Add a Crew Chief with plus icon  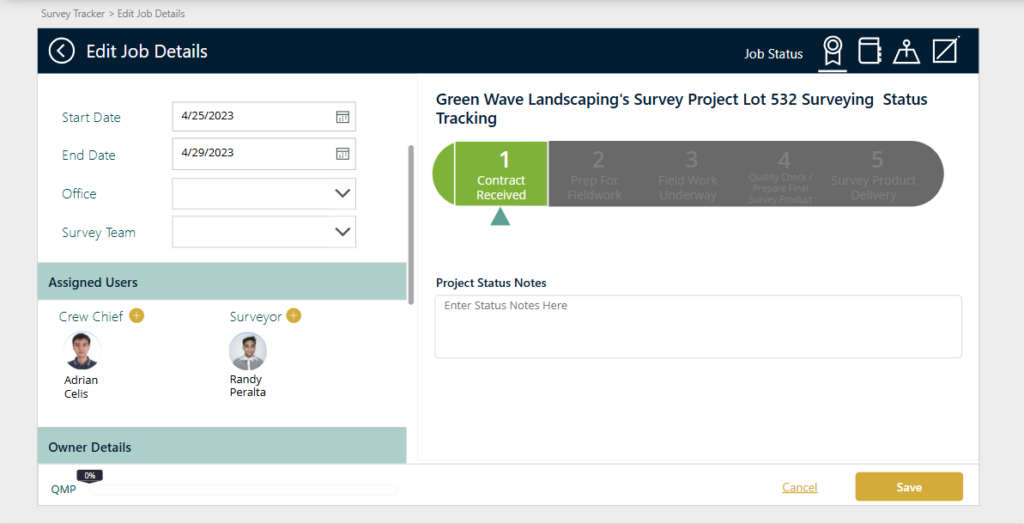click(x=136, y=316)
